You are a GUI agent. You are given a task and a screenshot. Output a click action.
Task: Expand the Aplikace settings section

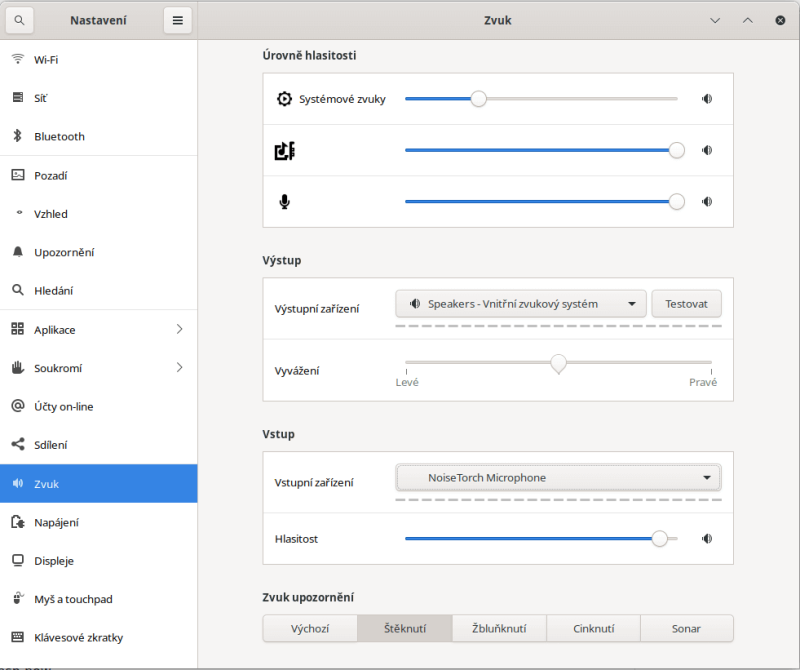[179, 329]
